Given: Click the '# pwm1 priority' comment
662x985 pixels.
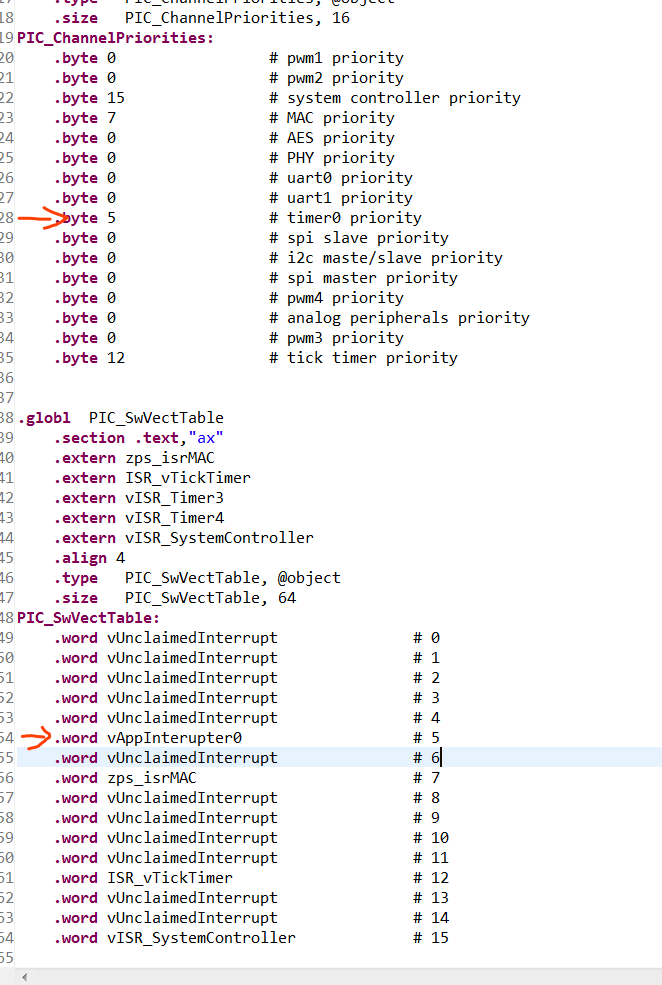Looking at the screenshot, I should pos(337,58).
